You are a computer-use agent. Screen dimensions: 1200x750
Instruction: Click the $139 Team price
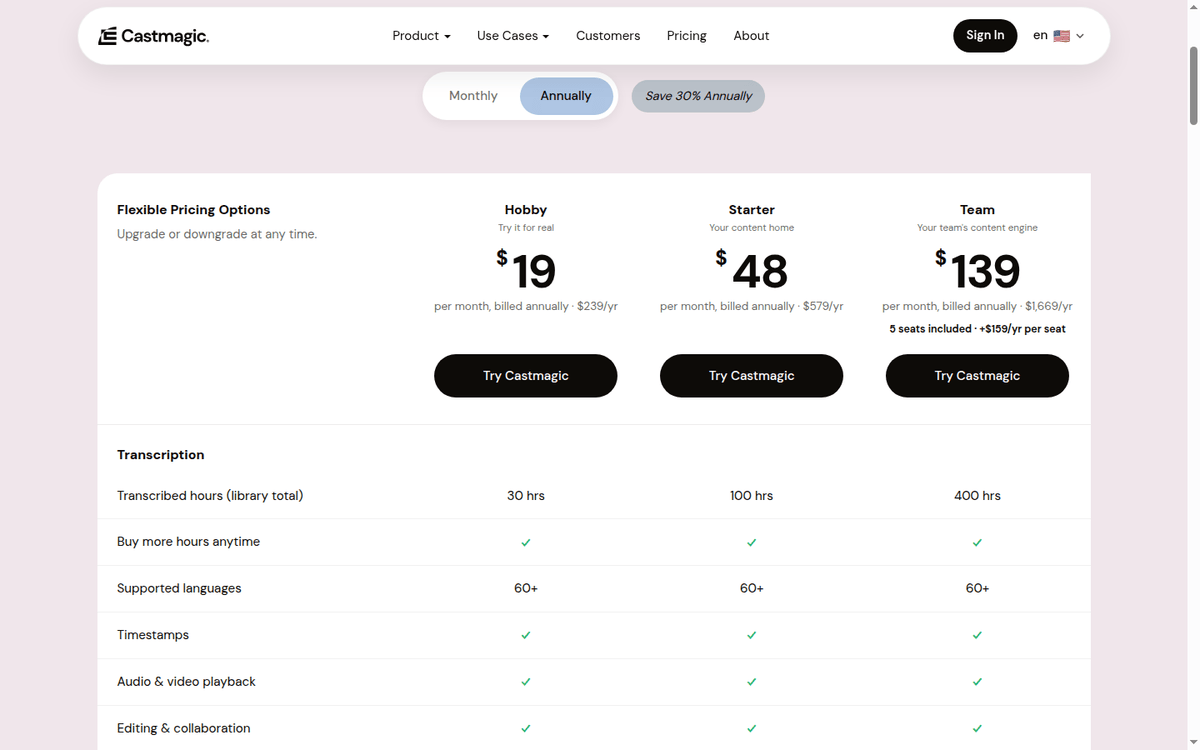coord(977,270)
